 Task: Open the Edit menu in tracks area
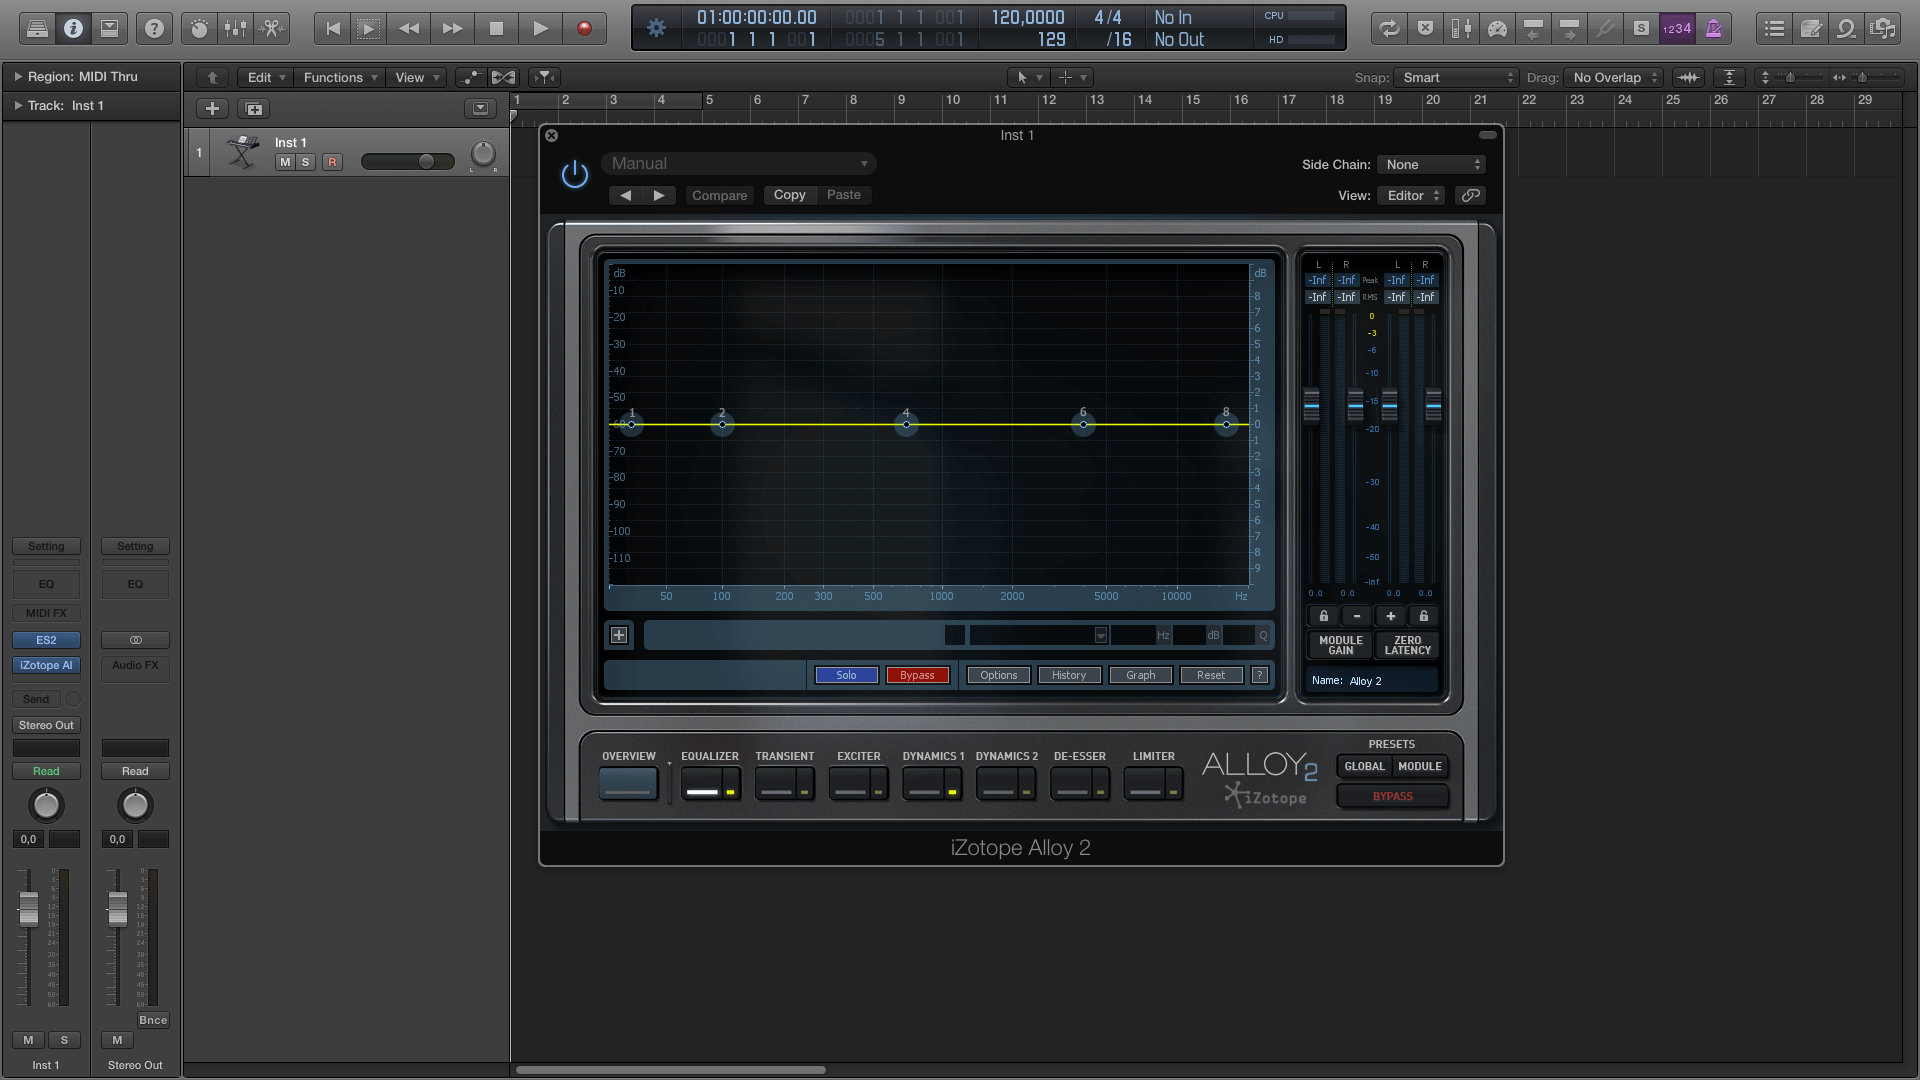coord(267,77)
